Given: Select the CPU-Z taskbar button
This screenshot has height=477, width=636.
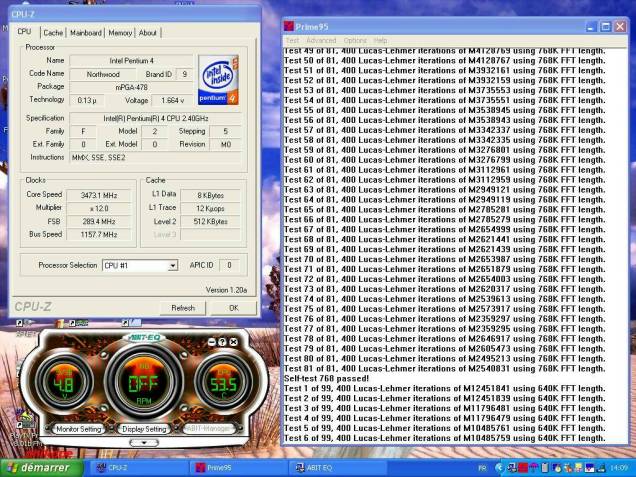Looking at the screenshot, I should pyautogui.click(x=138, y=468).
